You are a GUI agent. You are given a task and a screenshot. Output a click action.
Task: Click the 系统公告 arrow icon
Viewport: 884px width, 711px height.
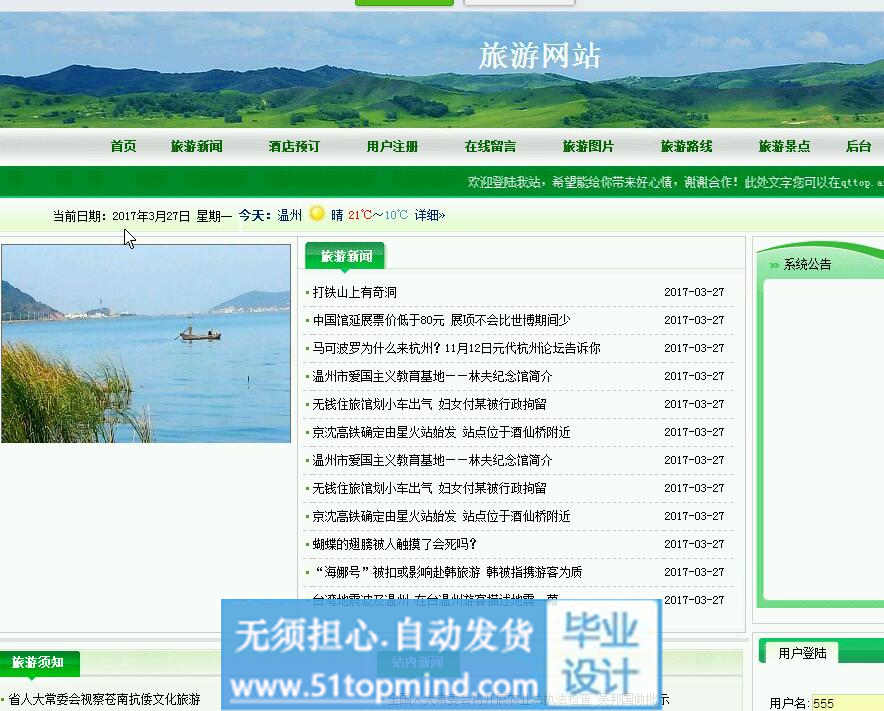coord(774,264)
